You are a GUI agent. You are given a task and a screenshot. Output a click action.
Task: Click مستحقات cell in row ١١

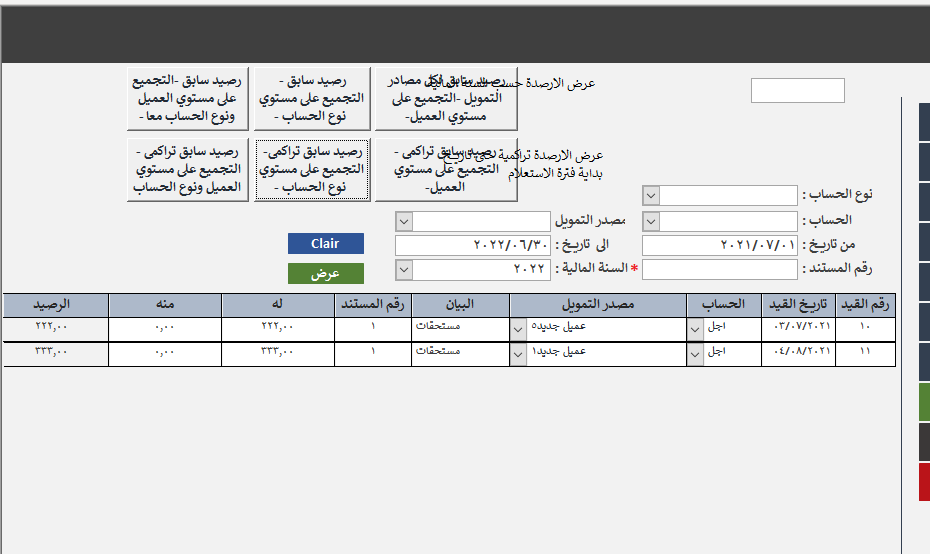[460, 355]
